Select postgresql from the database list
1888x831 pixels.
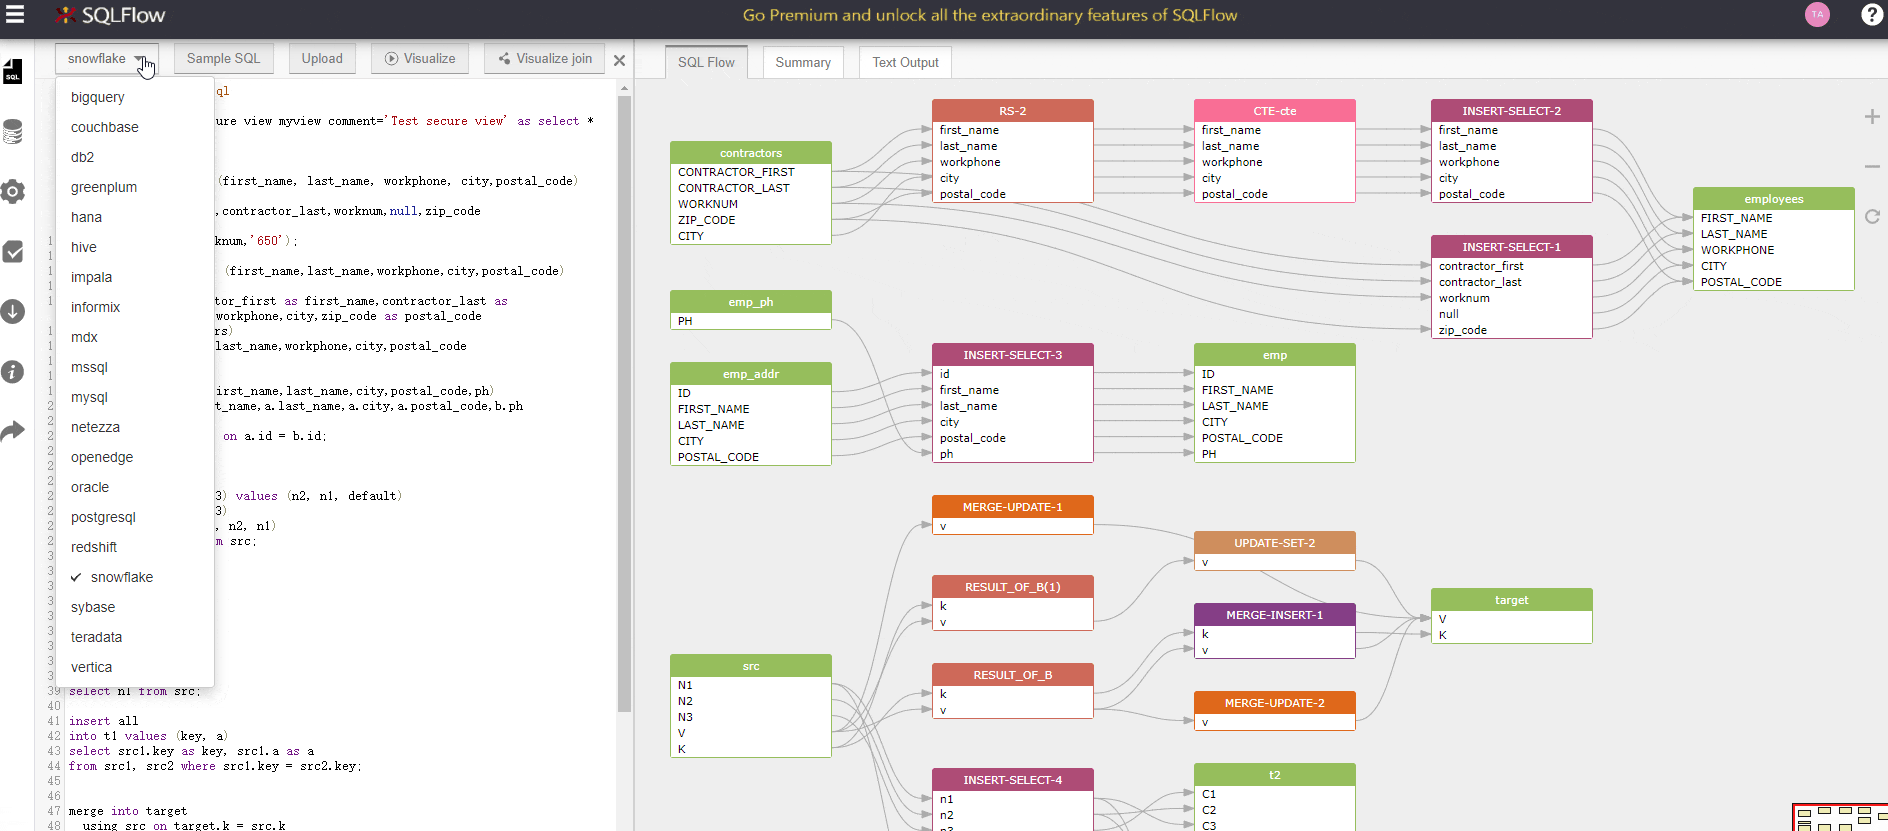coord(103,517)
